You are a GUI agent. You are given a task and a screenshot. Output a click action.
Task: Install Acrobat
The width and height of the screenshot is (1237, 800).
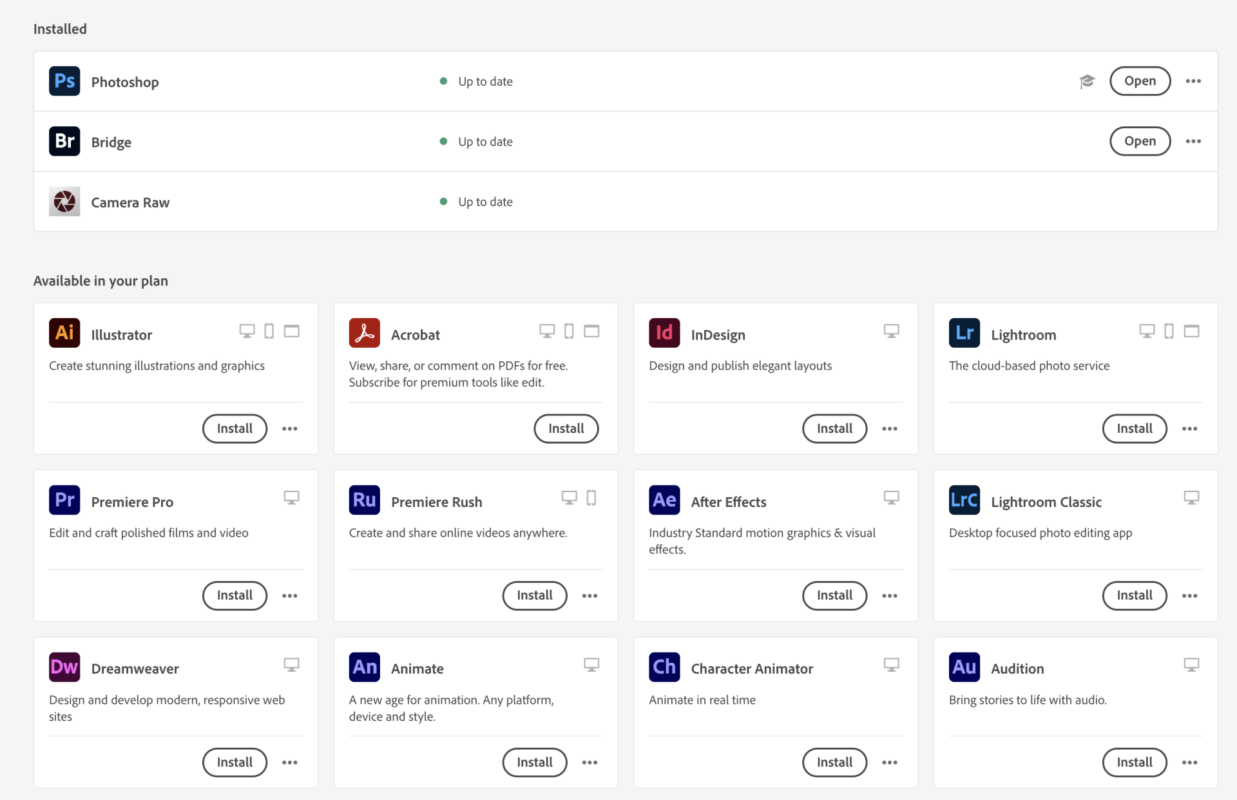coord(566,428)
